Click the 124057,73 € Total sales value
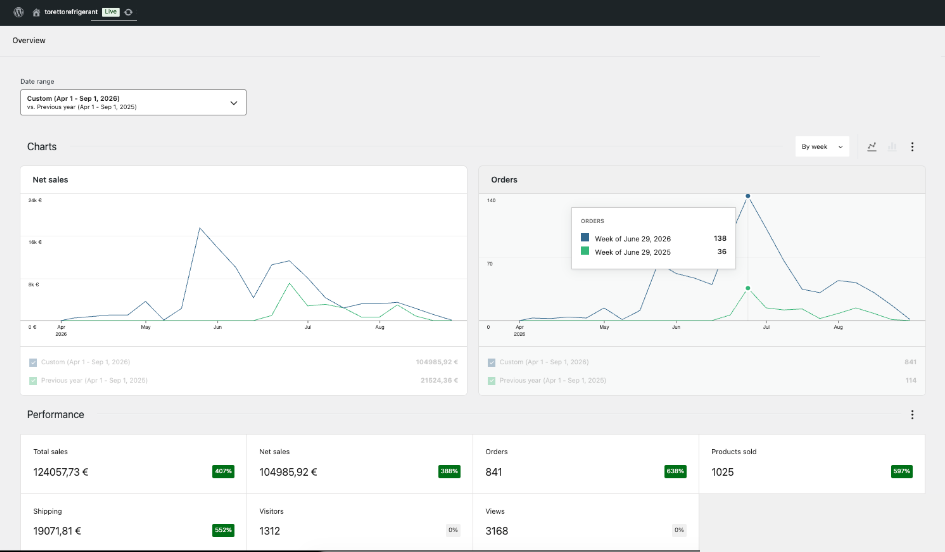 pyautogui.click(x=60, y=472)
